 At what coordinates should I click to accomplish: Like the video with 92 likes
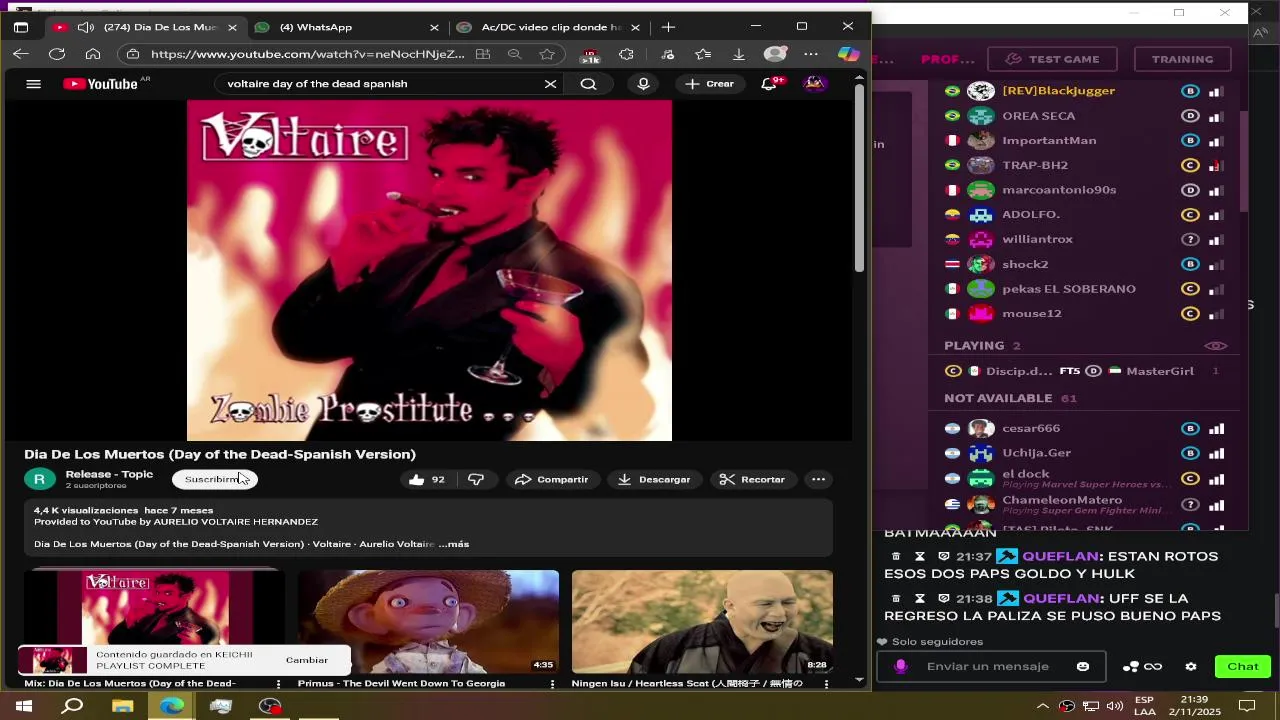tap(427, 480)
